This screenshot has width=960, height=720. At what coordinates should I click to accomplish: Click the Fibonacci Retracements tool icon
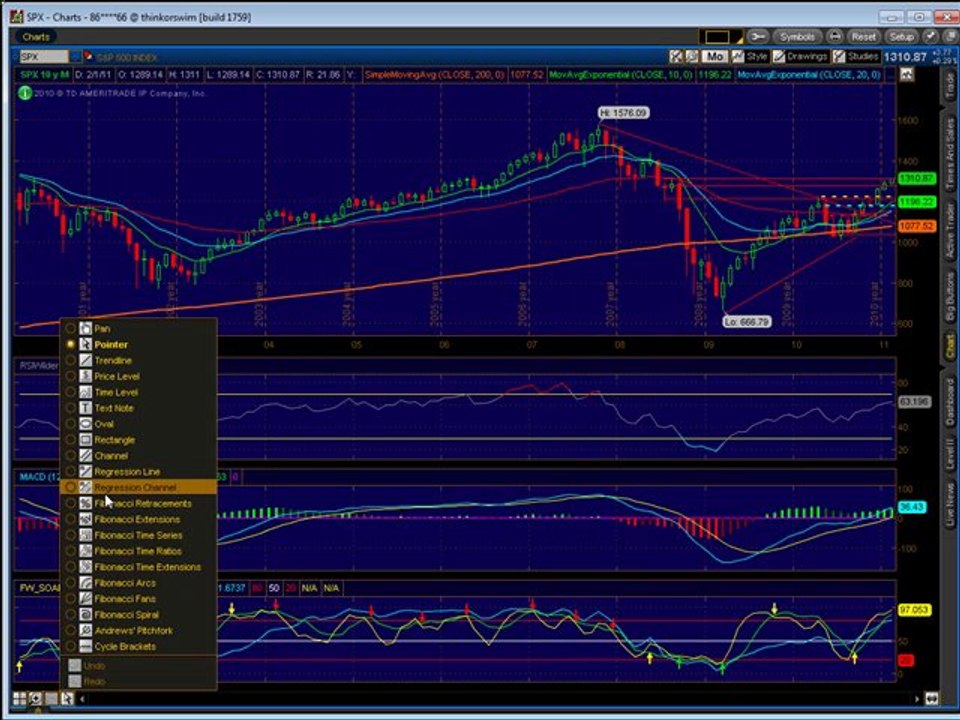(x=85, y=503)
